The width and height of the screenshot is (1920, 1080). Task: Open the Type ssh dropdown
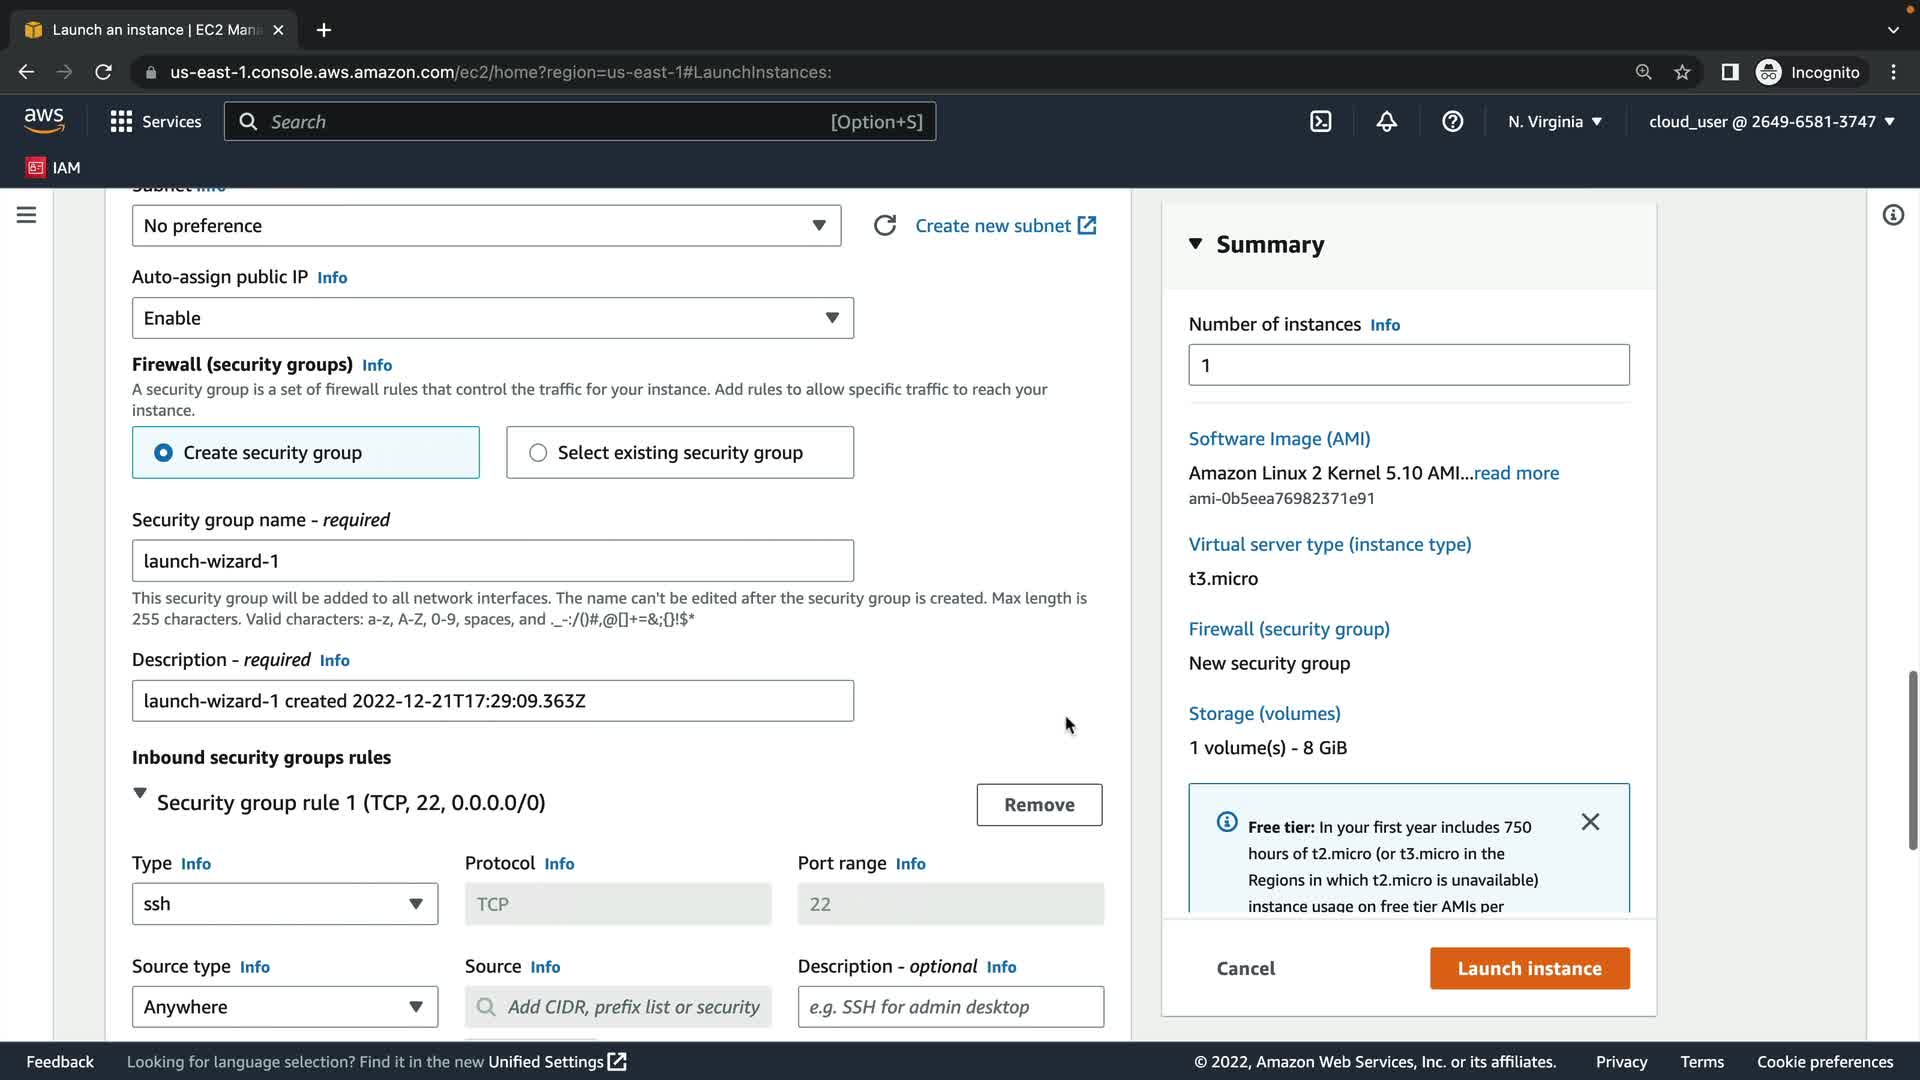tap(285, 904)
